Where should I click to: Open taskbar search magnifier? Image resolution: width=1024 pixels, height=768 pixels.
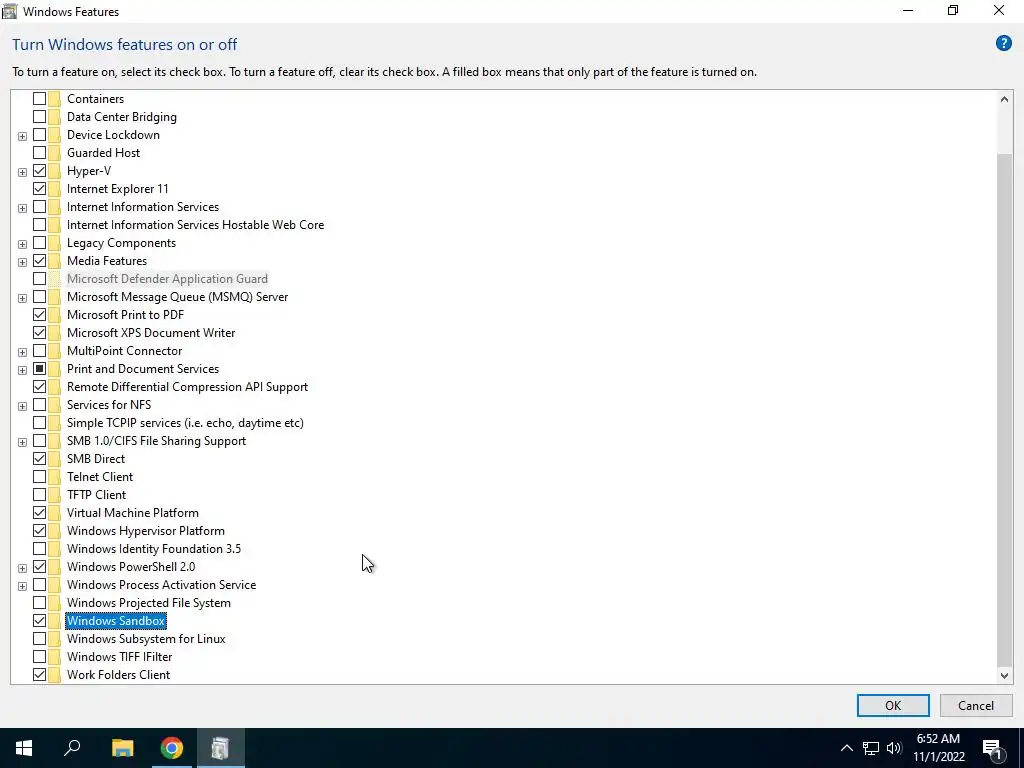pos(72,748)
